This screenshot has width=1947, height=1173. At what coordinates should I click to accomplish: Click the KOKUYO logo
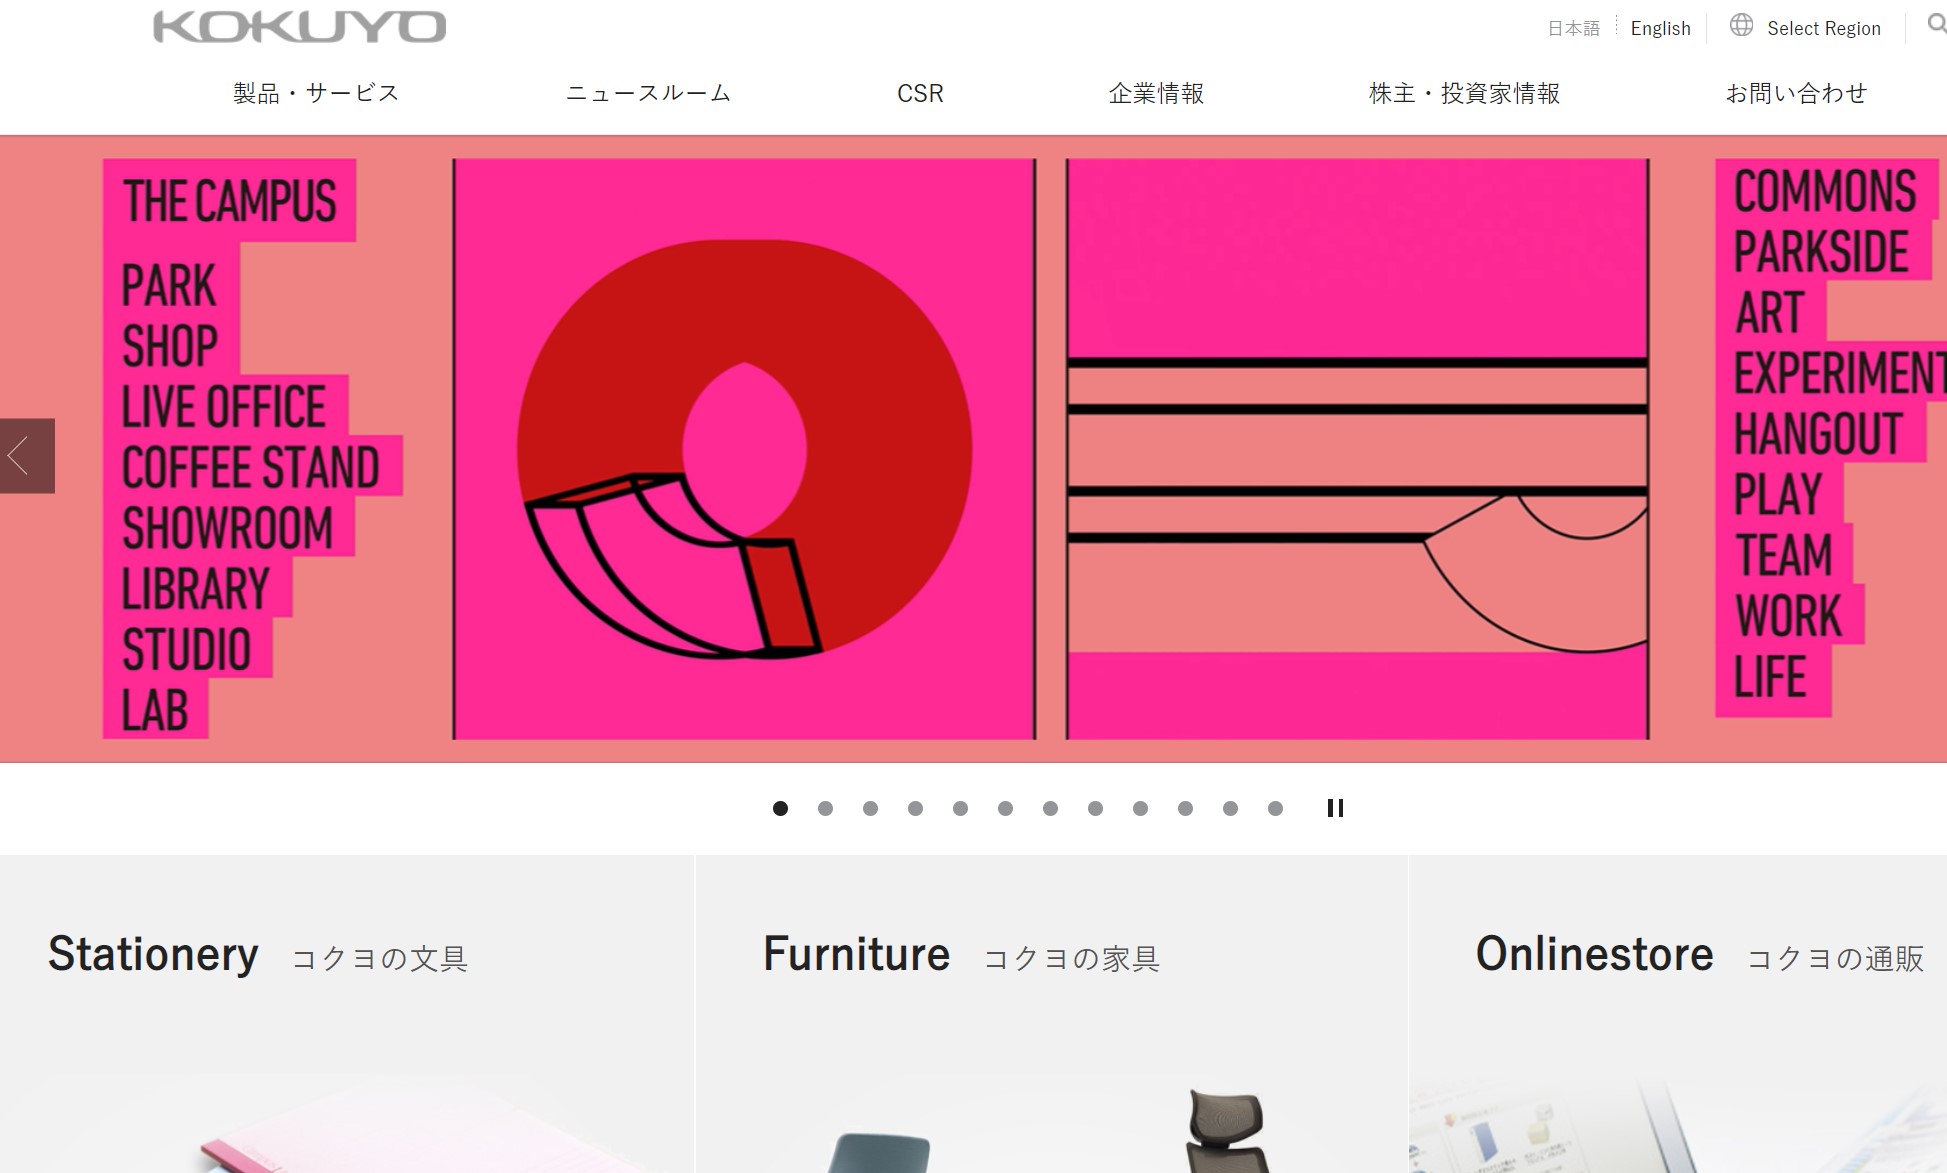click(299, 27)
